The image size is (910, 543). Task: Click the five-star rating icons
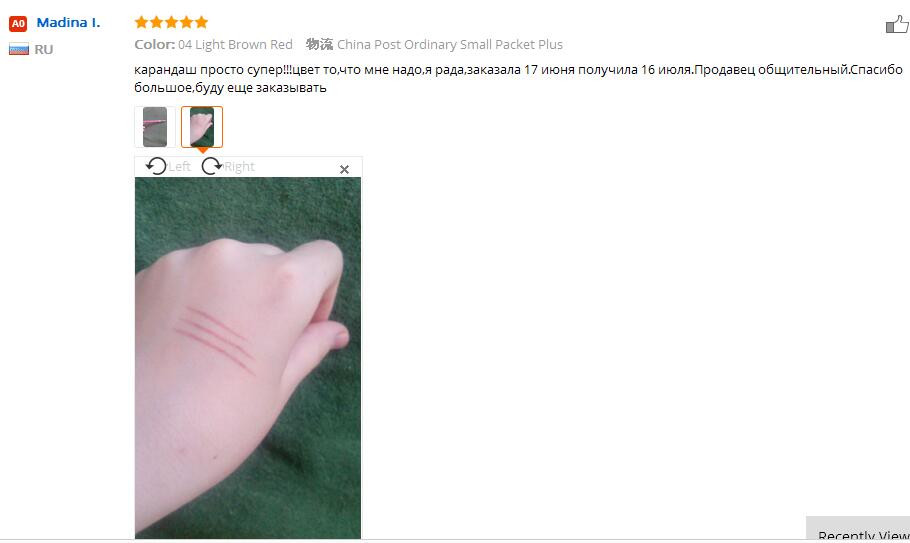pyautogui.click(x=171, y=22)
